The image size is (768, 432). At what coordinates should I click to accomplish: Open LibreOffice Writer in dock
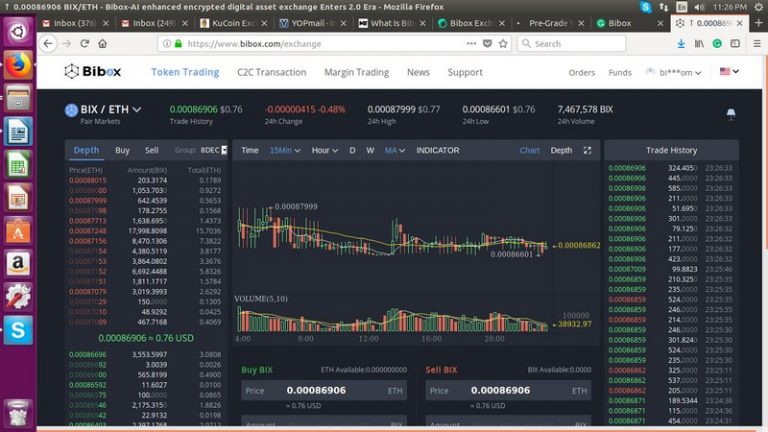point(18,131)
